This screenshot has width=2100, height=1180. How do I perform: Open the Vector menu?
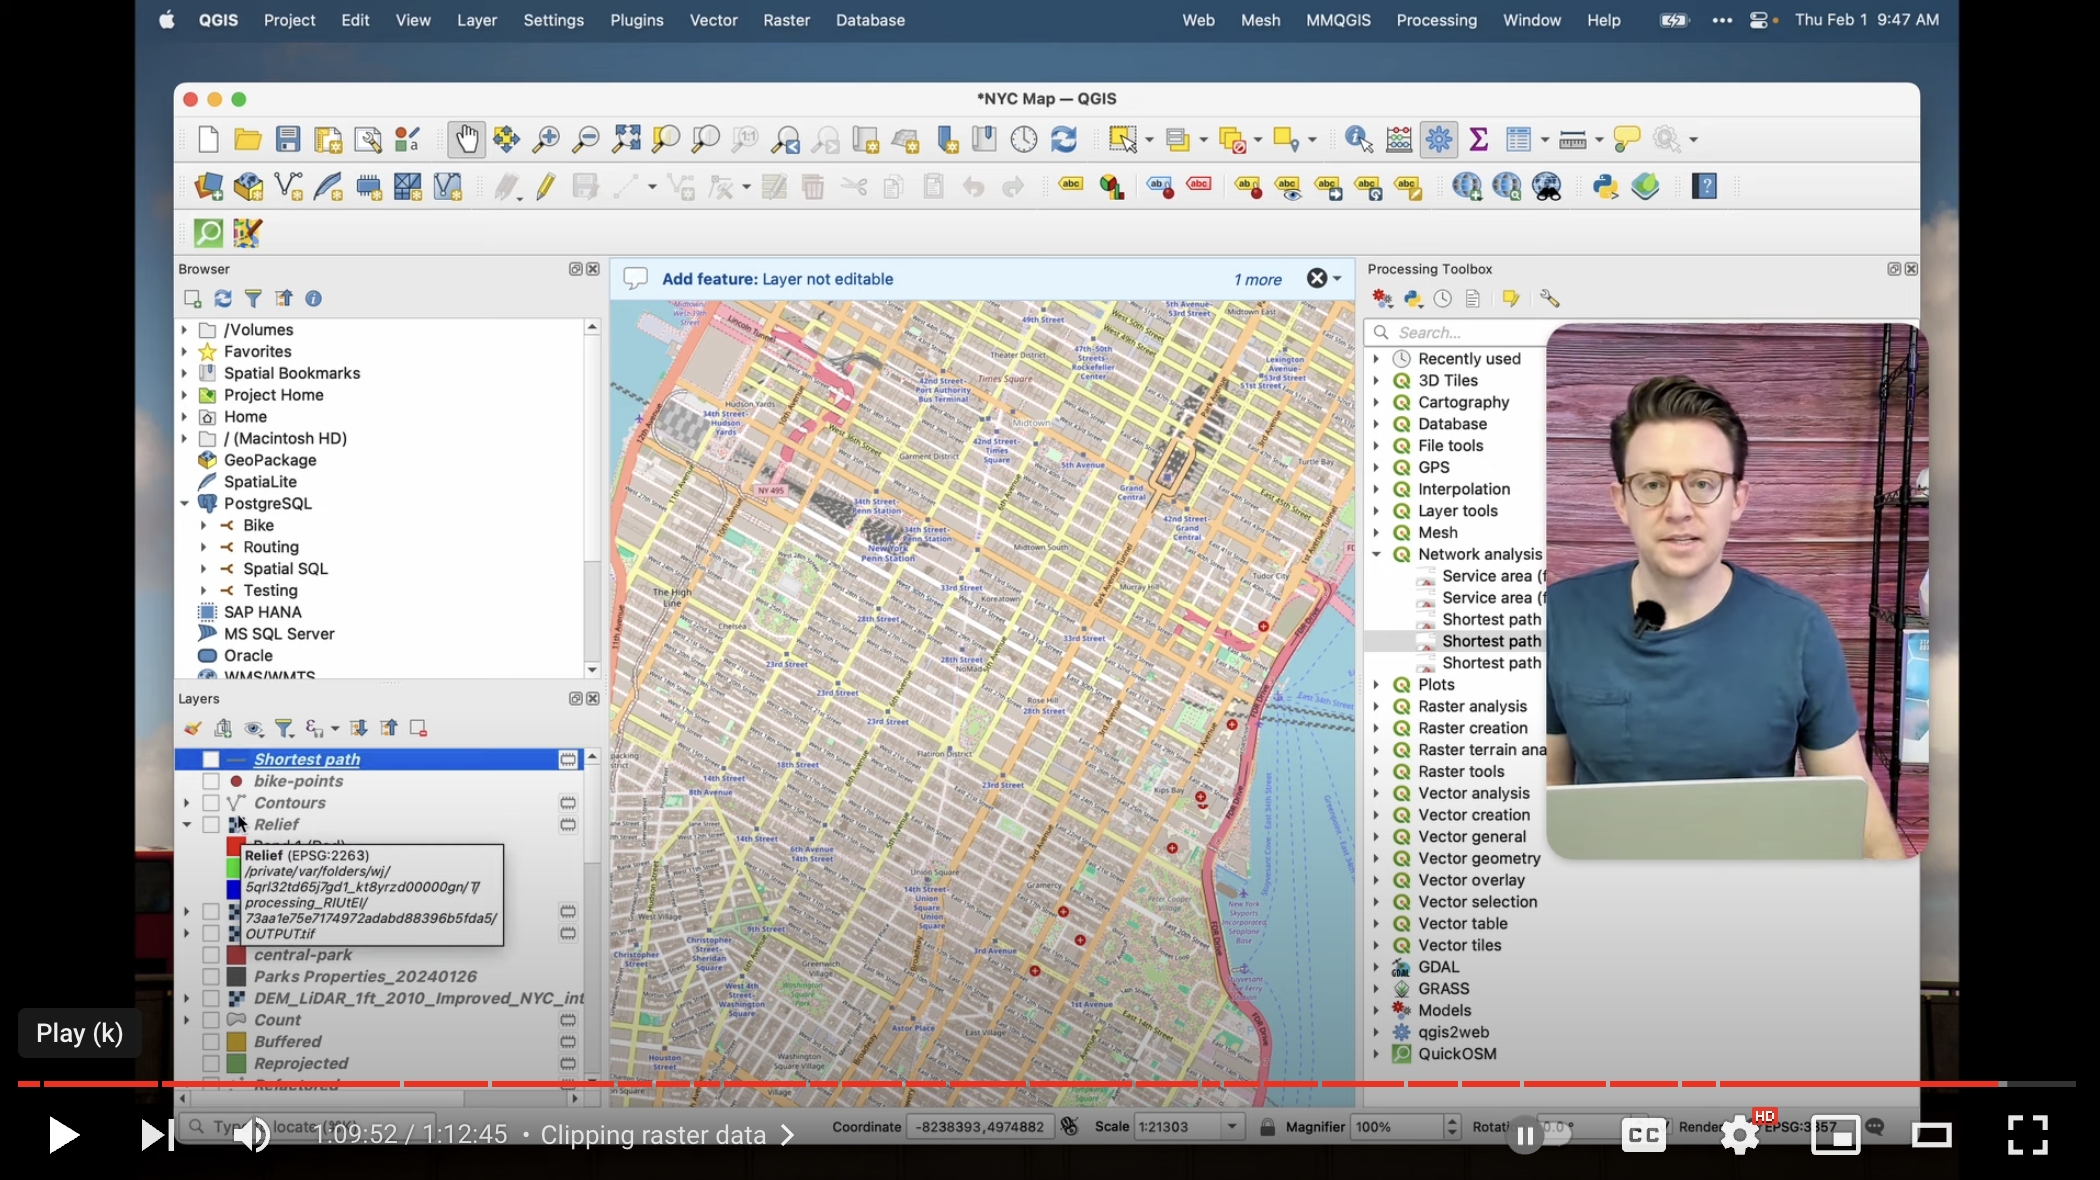pyautogui.click(x=713, y=20)
